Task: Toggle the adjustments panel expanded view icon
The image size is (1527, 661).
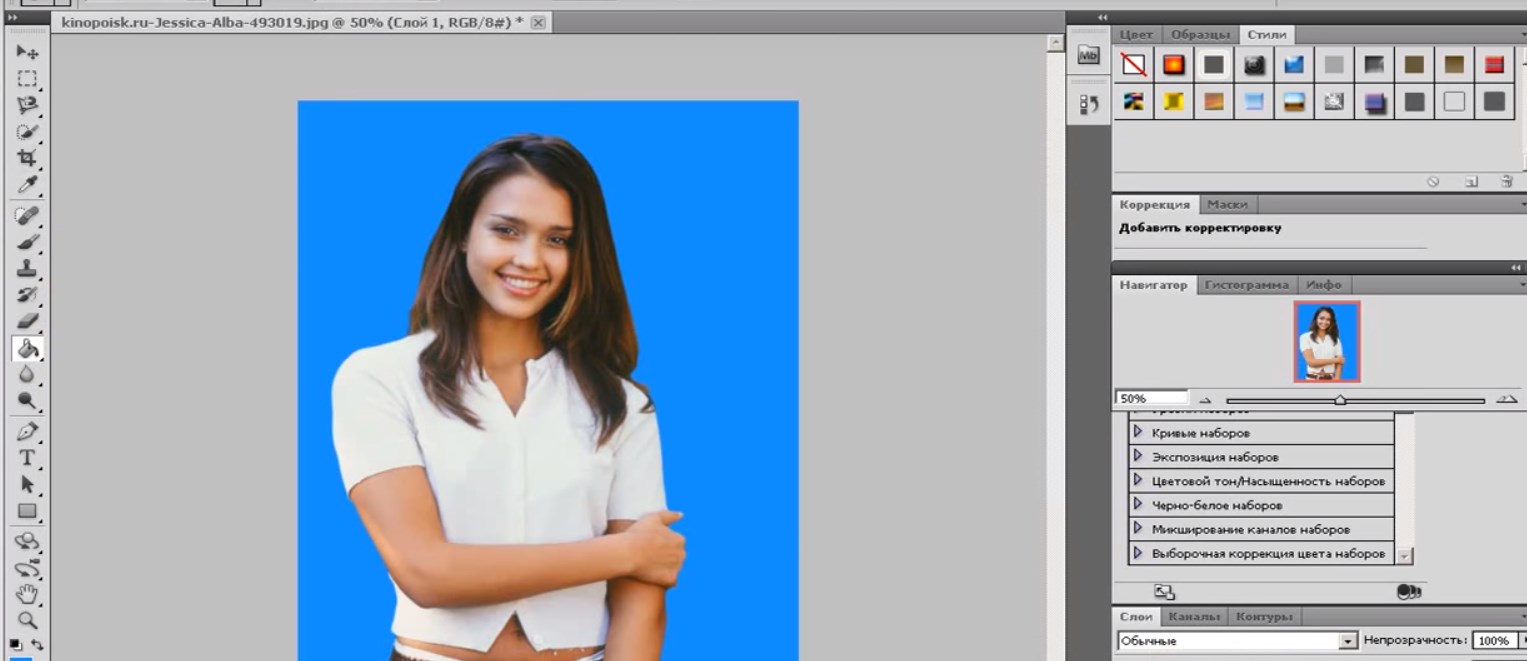Action: point(1164,592)
